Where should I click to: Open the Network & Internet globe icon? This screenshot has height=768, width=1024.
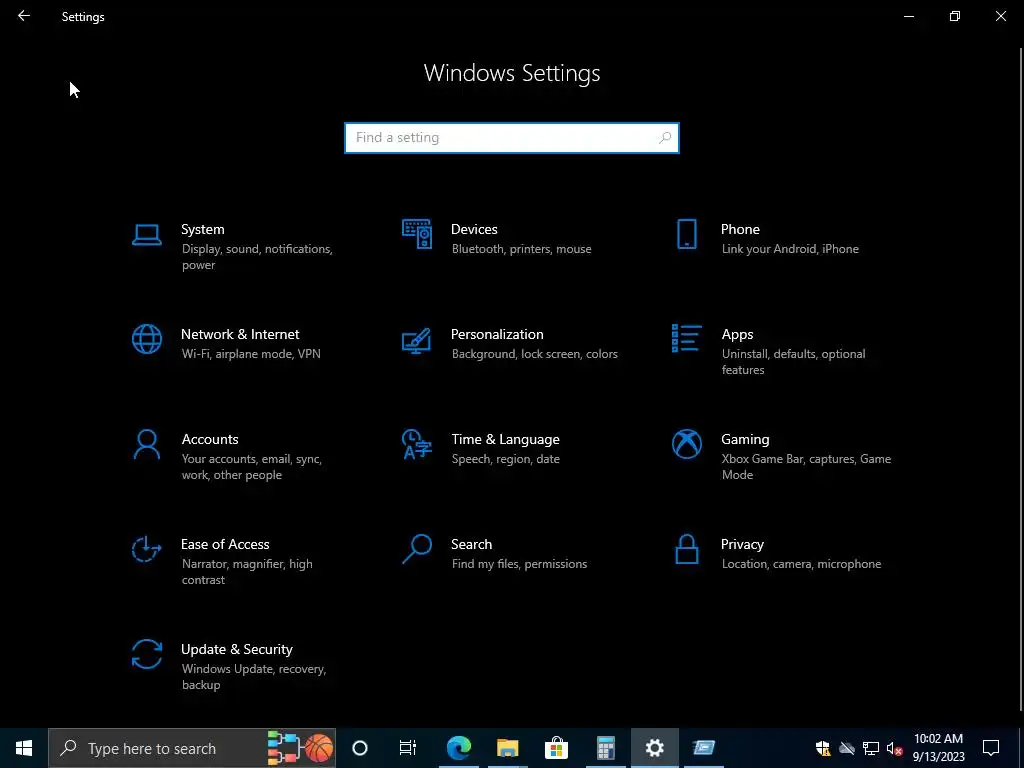pyautogui.click(x=146, y=340)
